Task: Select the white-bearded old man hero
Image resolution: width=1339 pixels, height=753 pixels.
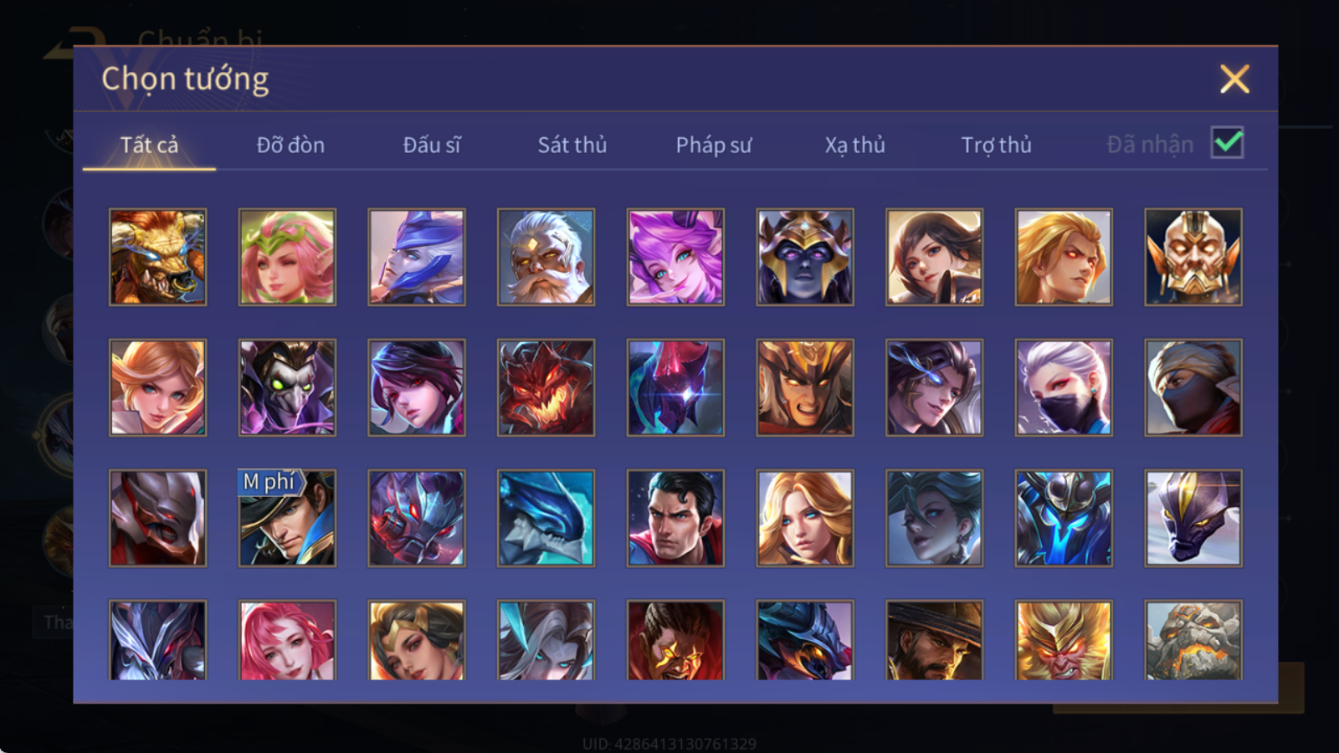Action: [546, 257]
